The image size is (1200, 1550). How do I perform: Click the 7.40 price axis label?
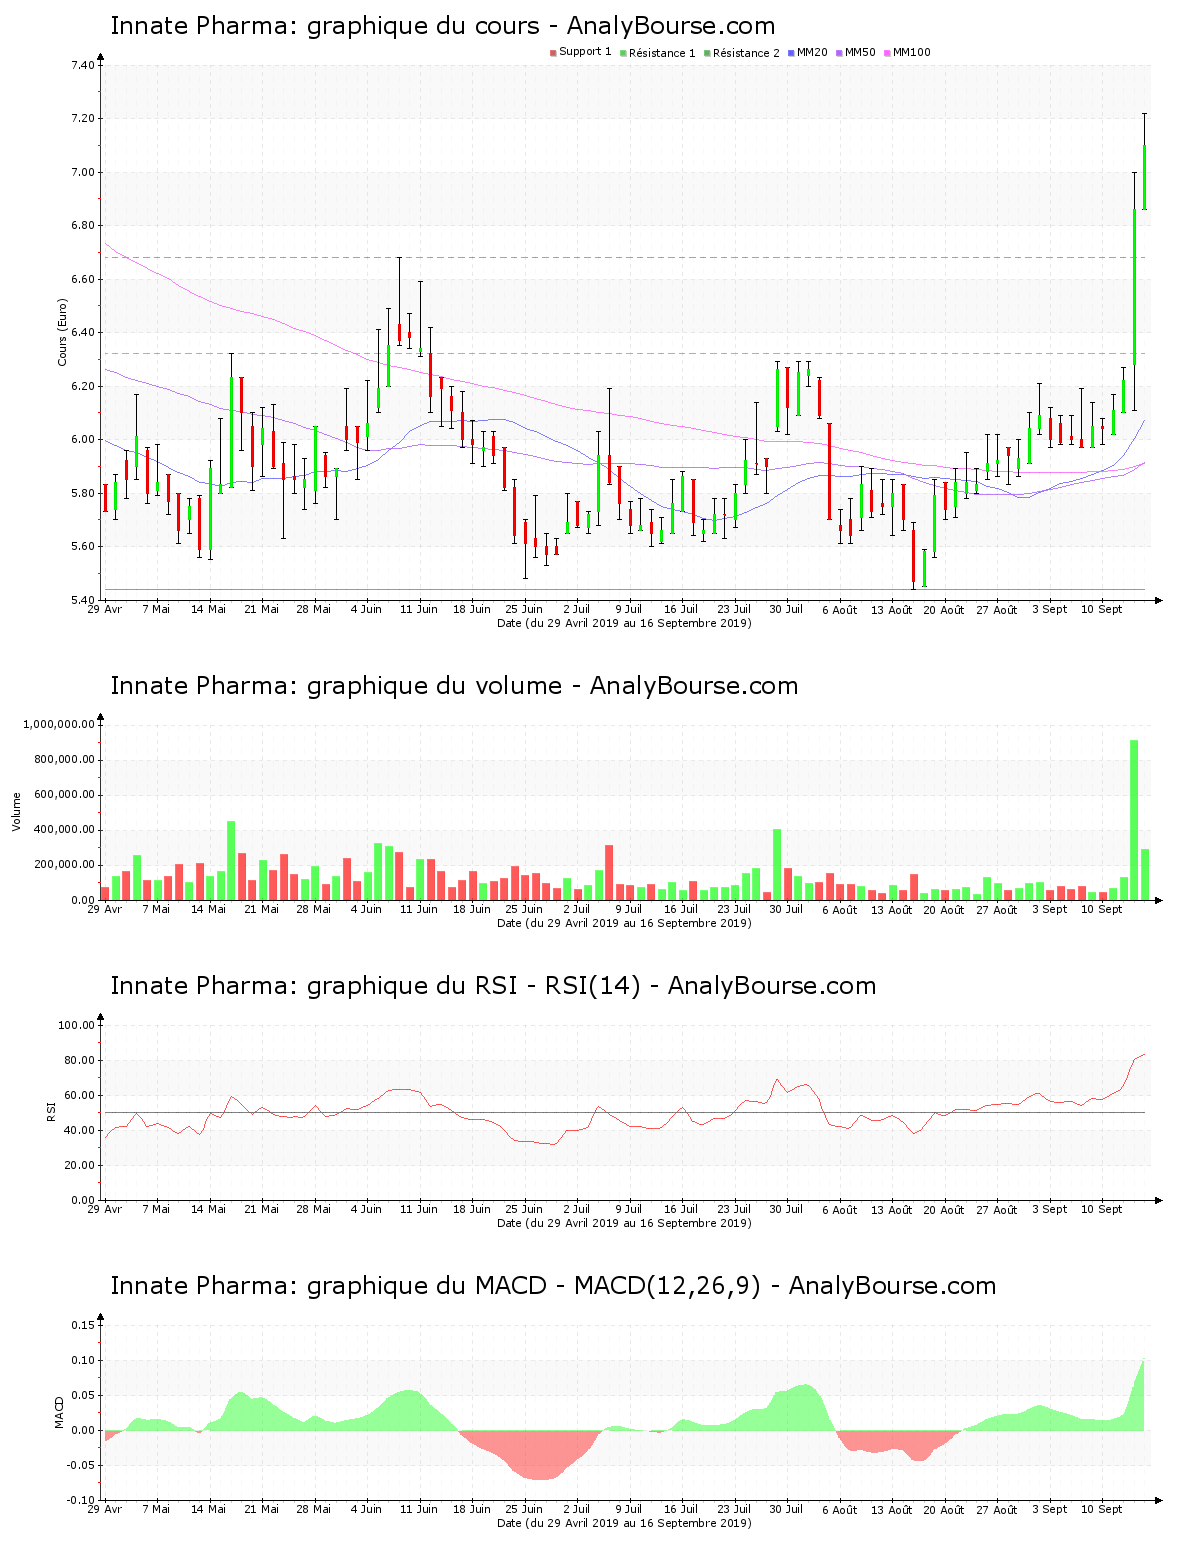coord(83,66)
